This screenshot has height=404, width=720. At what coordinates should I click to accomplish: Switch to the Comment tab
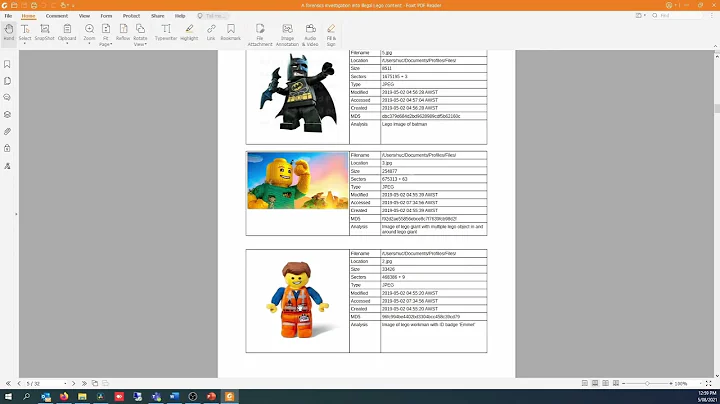pos(57,16)
